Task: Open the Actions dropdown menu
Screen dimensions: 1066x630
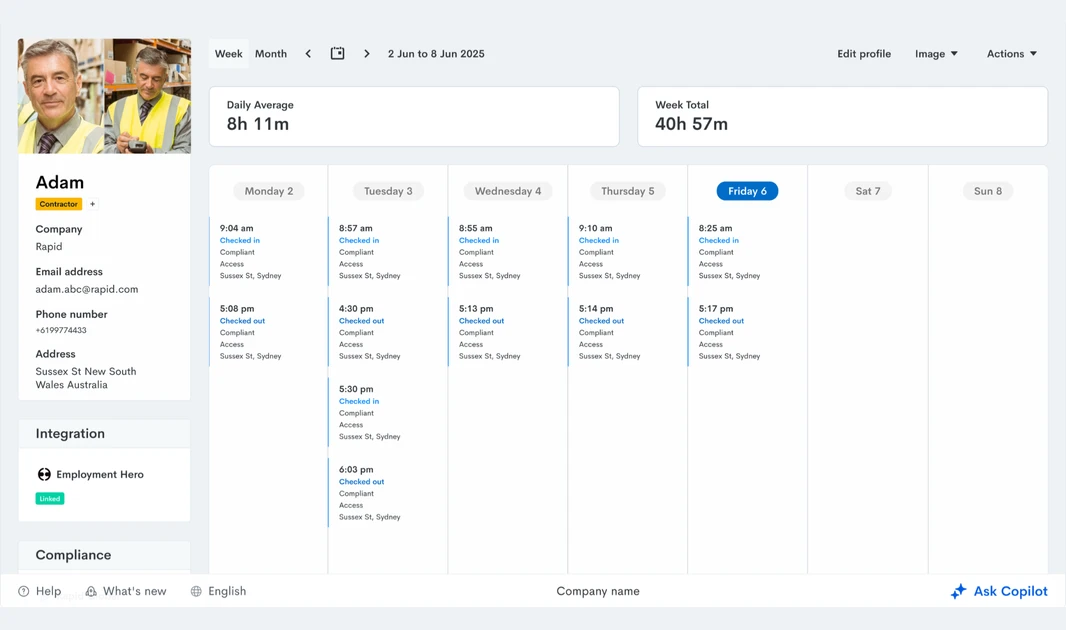Action: pyautogui.click(x=1012, y=54)
